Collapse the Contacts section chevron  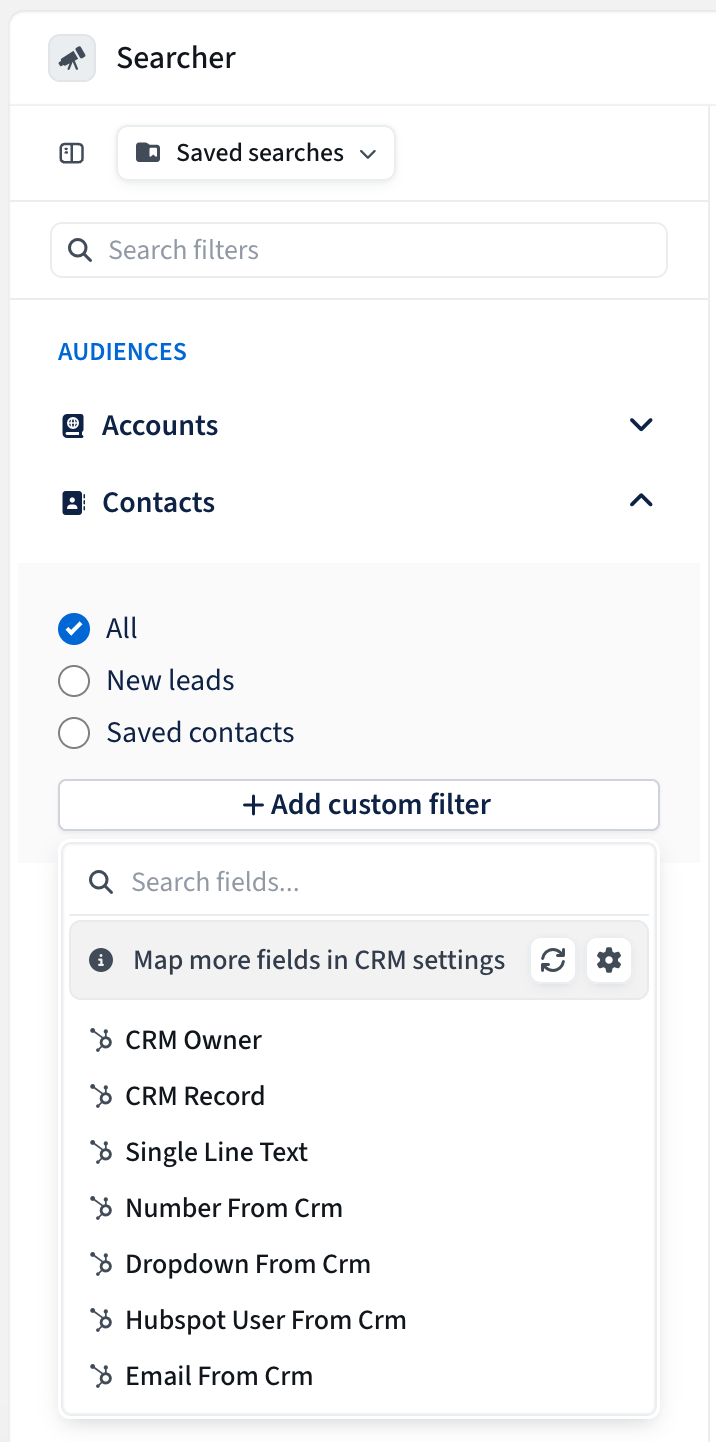coord(641,501)
